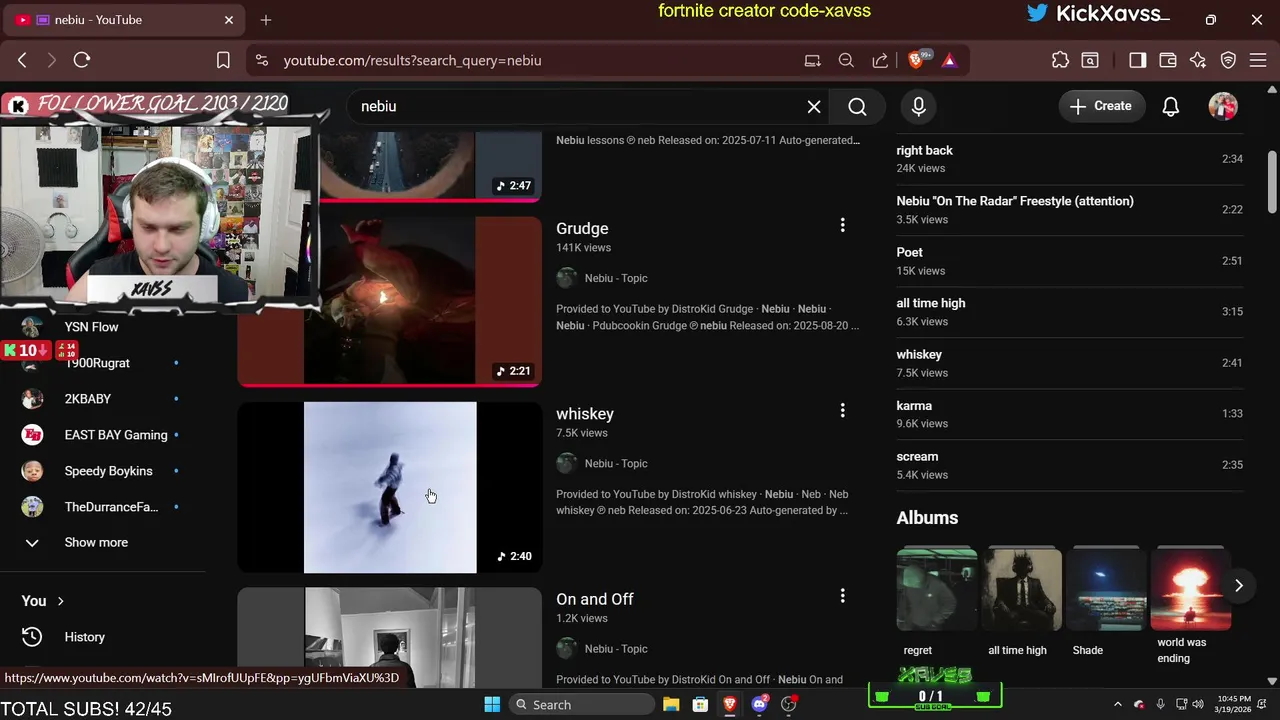Run search with the magnifier button
Viewport: 1280px width, 720px height.
(x=857, y=107)
